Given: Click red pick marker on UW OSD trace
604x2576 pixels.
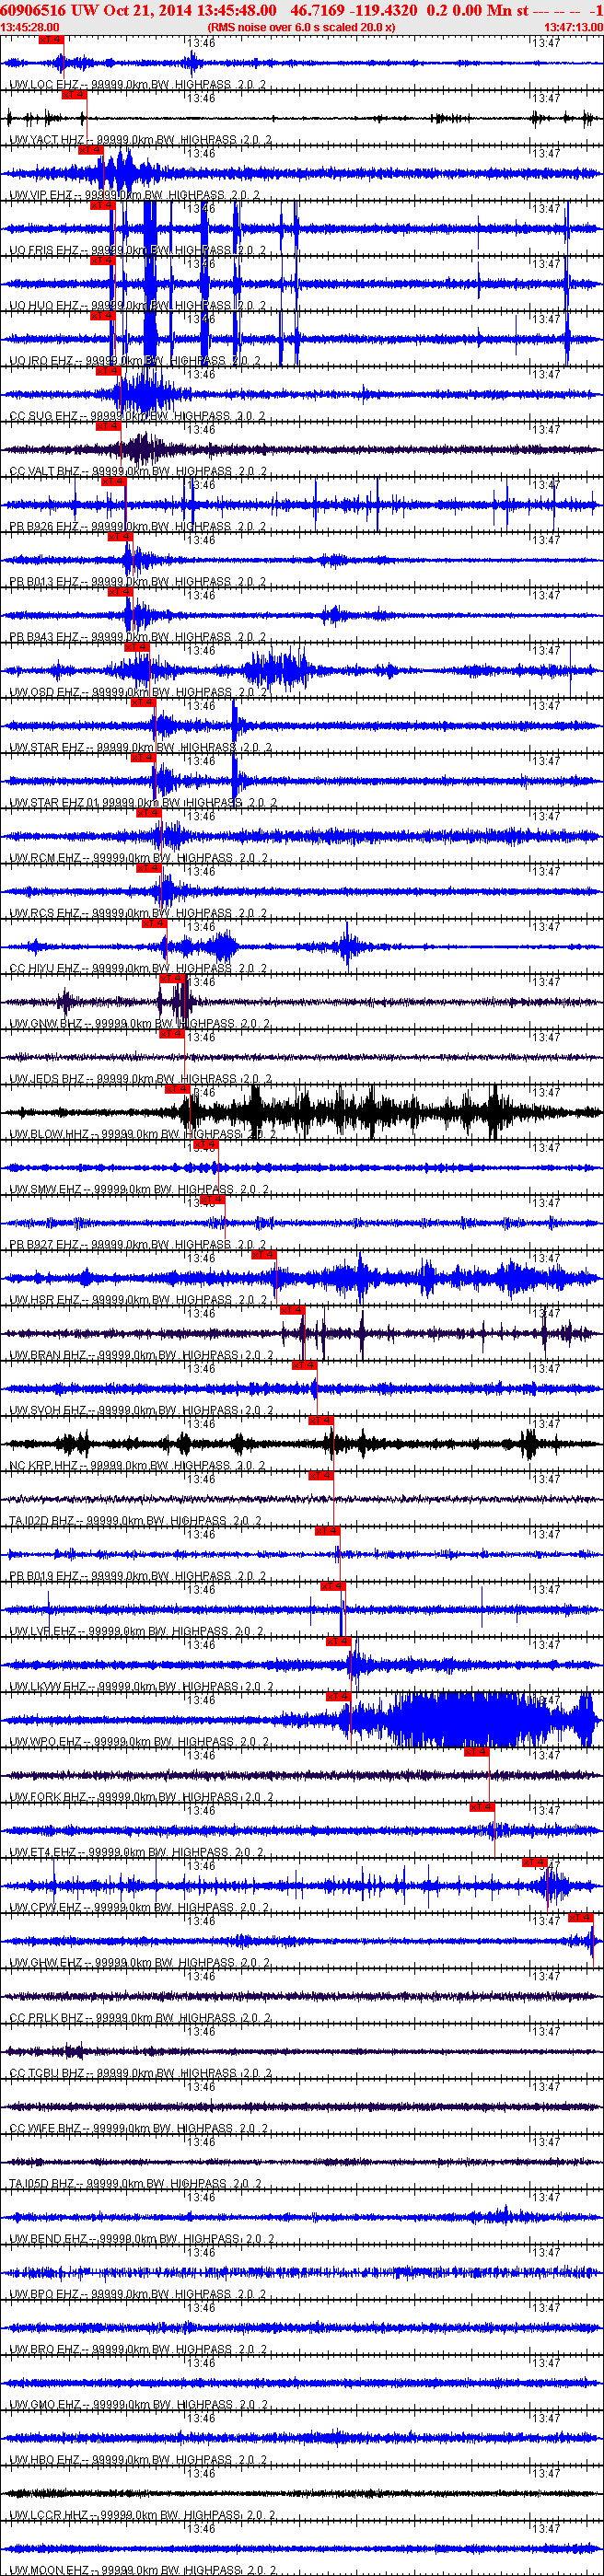Looking at the screenshot, I should 137,647.
